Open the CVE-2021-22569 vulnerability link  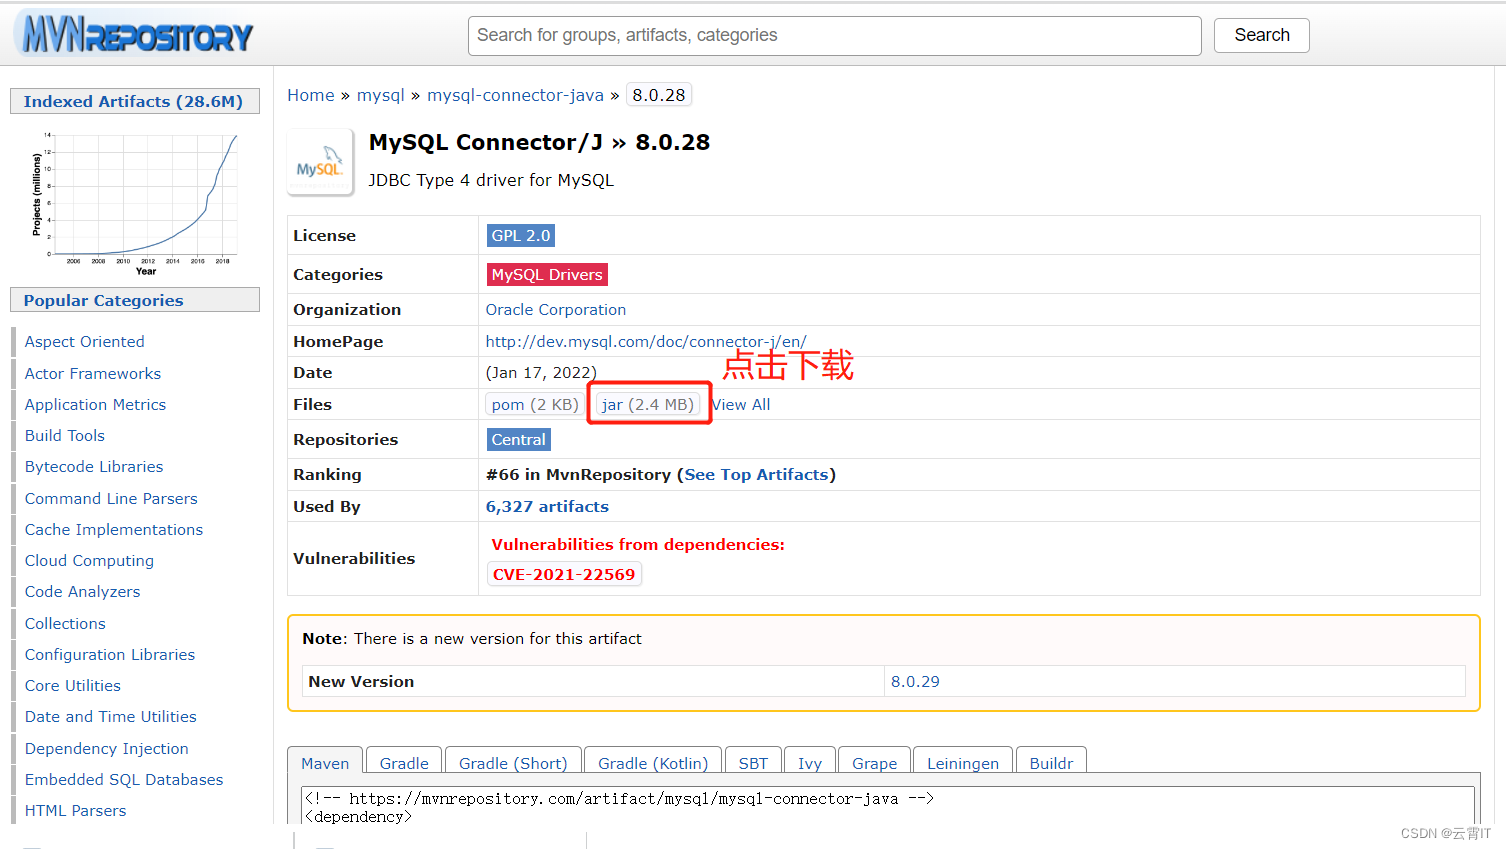click(x=564, y=574)
